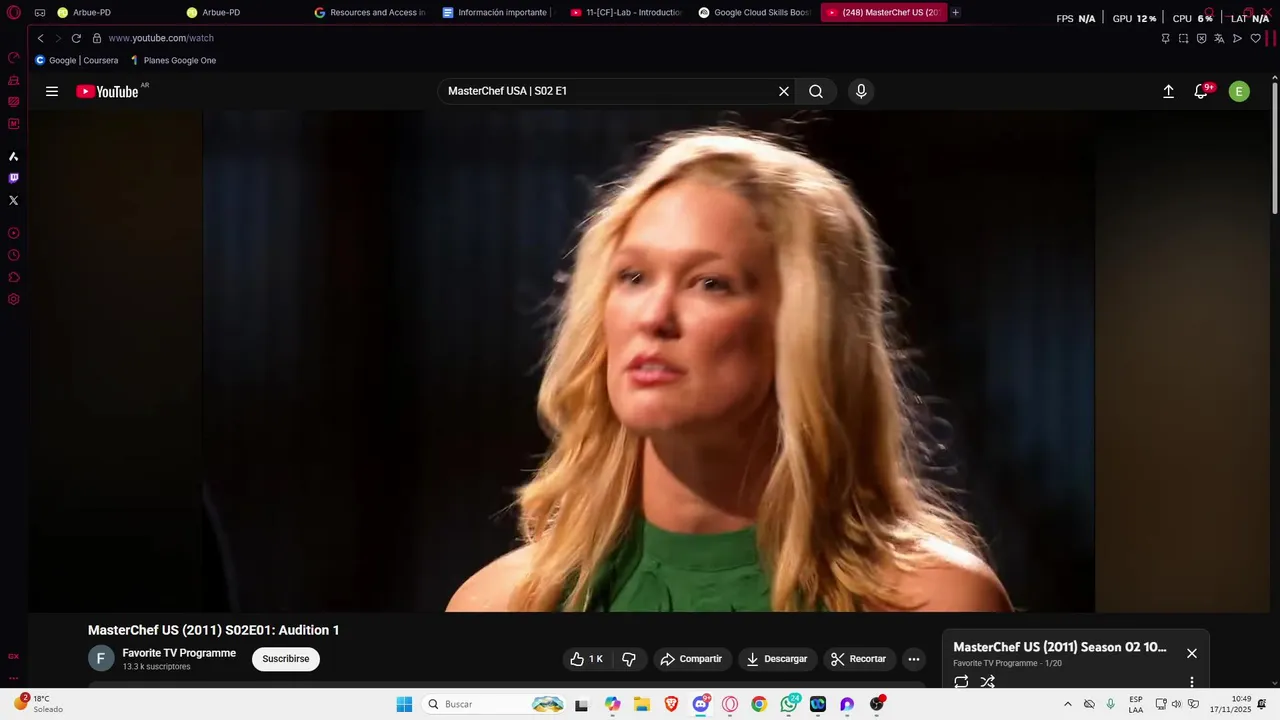This screenshot has height=720, width=1280.
Task: Clear the YouTube search box text
Action: coord(784,91)
